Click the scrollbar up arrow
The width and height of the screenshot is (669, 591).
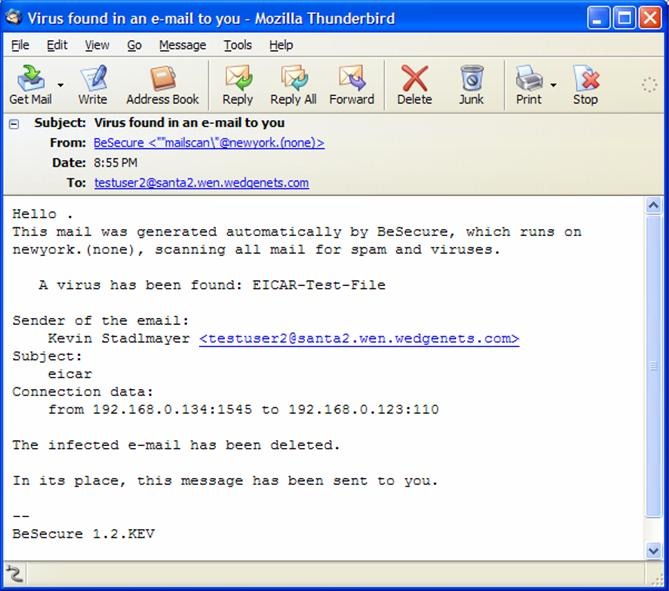pyautogui.click(x=653, y=206)
